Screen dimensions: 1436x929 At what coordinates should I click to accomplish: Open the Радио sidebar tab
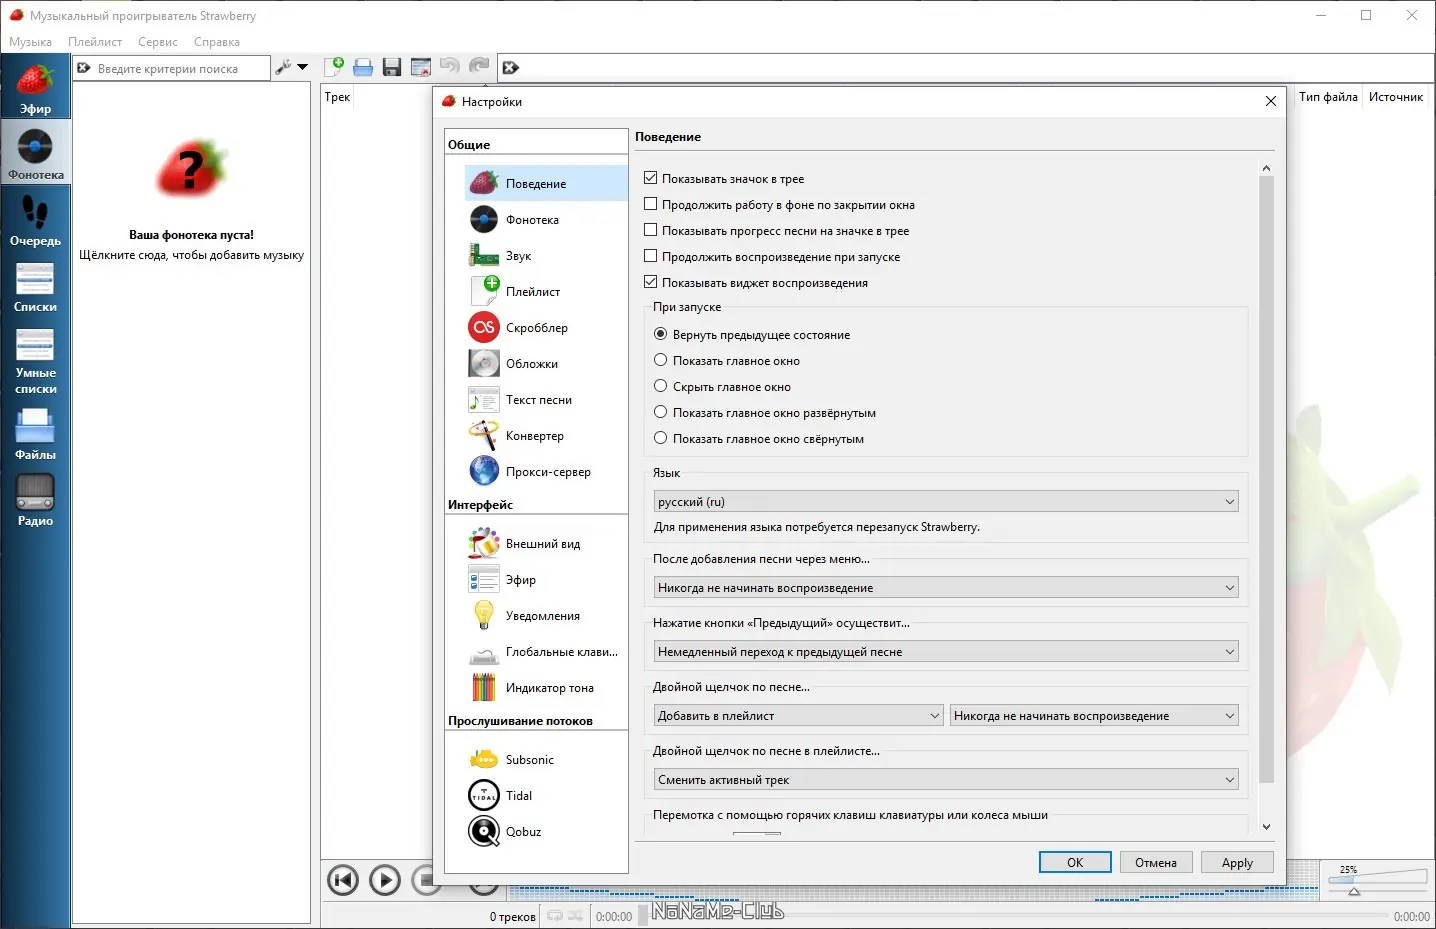[x=35, y=499]
